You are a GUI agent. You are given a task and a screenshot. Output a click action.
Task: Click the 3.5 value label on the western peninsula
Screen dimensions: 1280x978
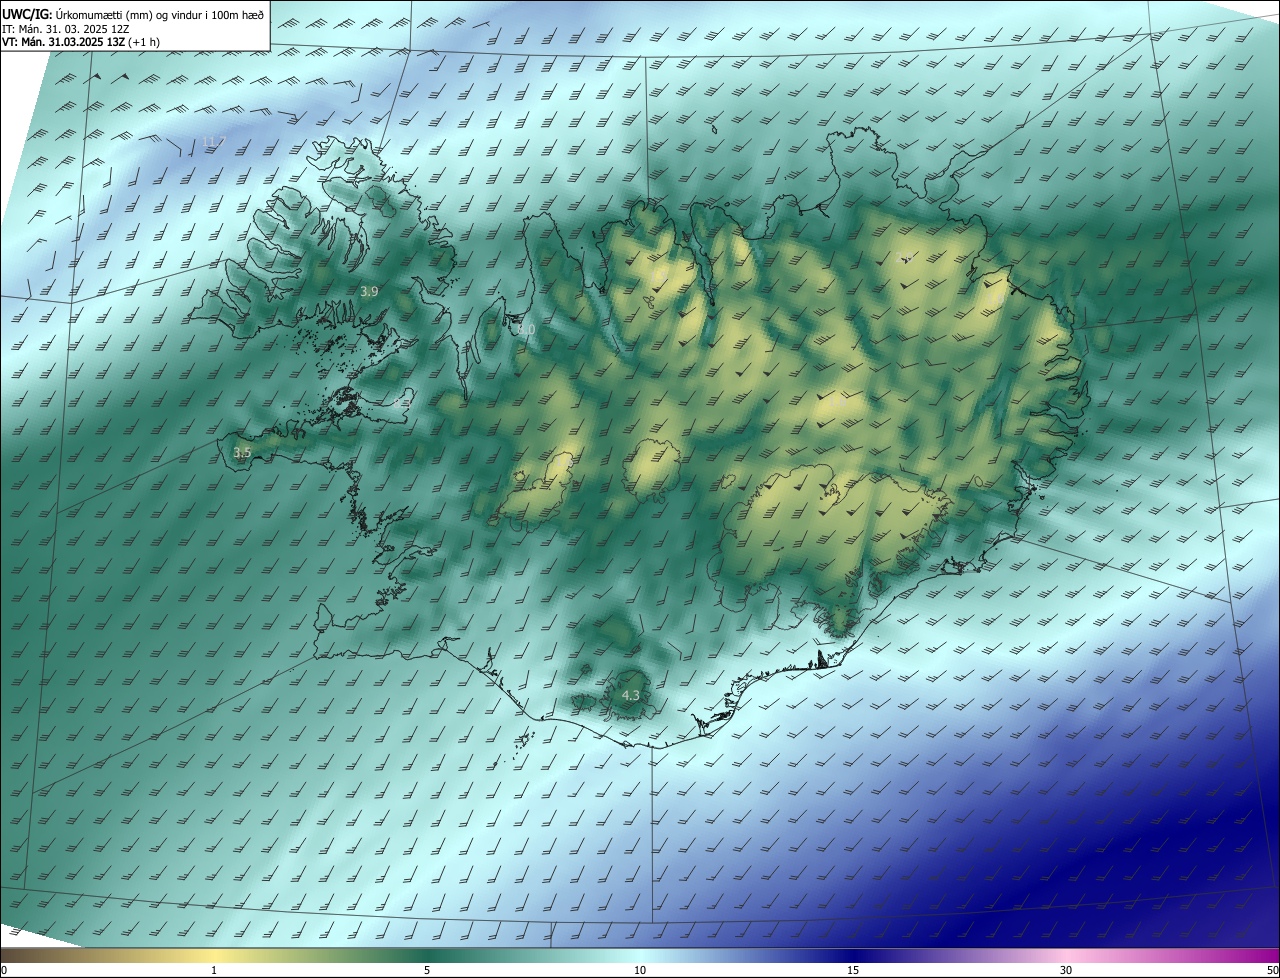click(x=241, y=453)
